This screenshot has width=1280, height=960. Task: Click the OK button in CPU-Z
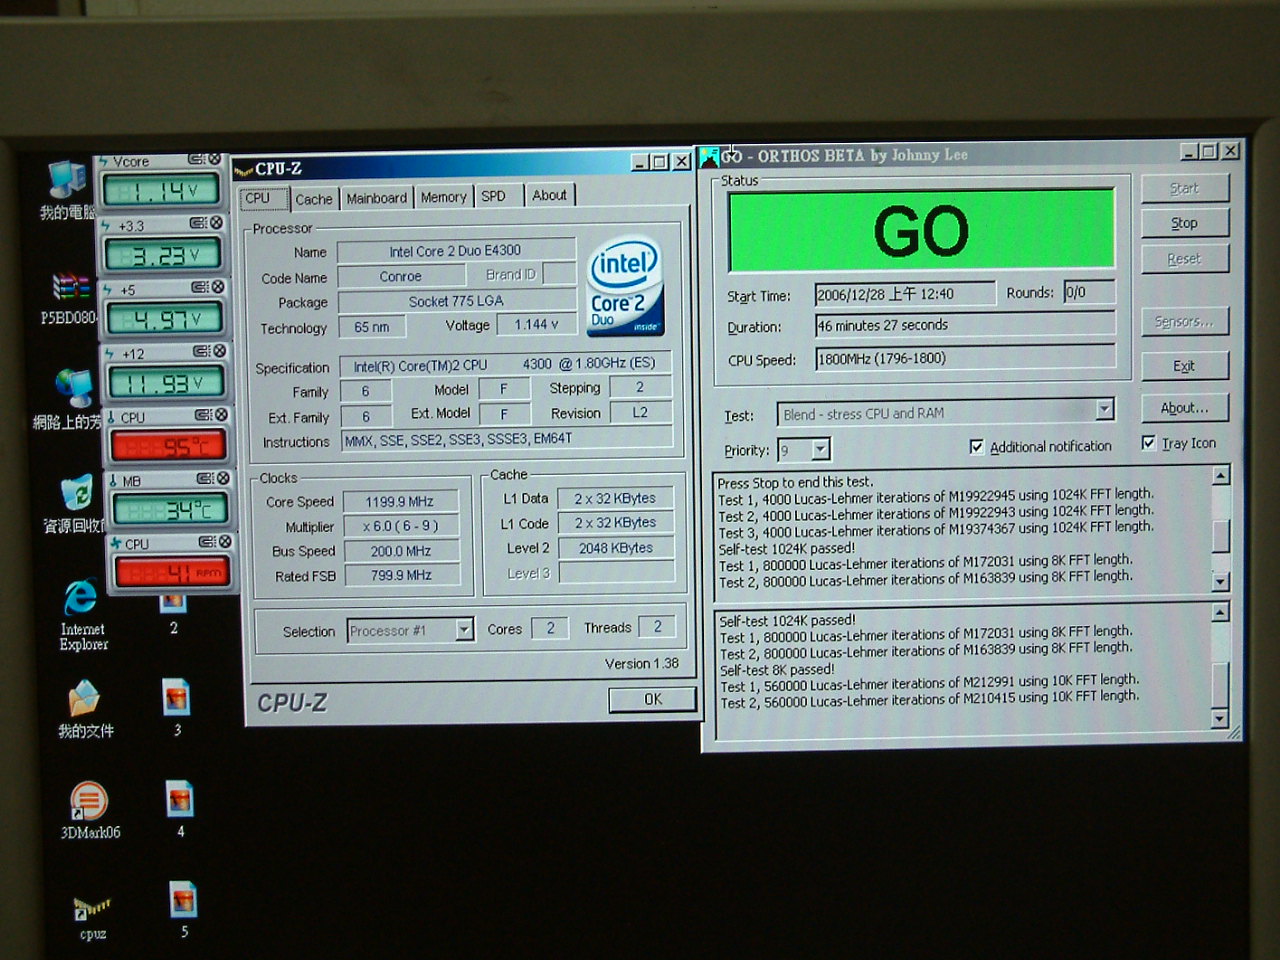(652, 699)
